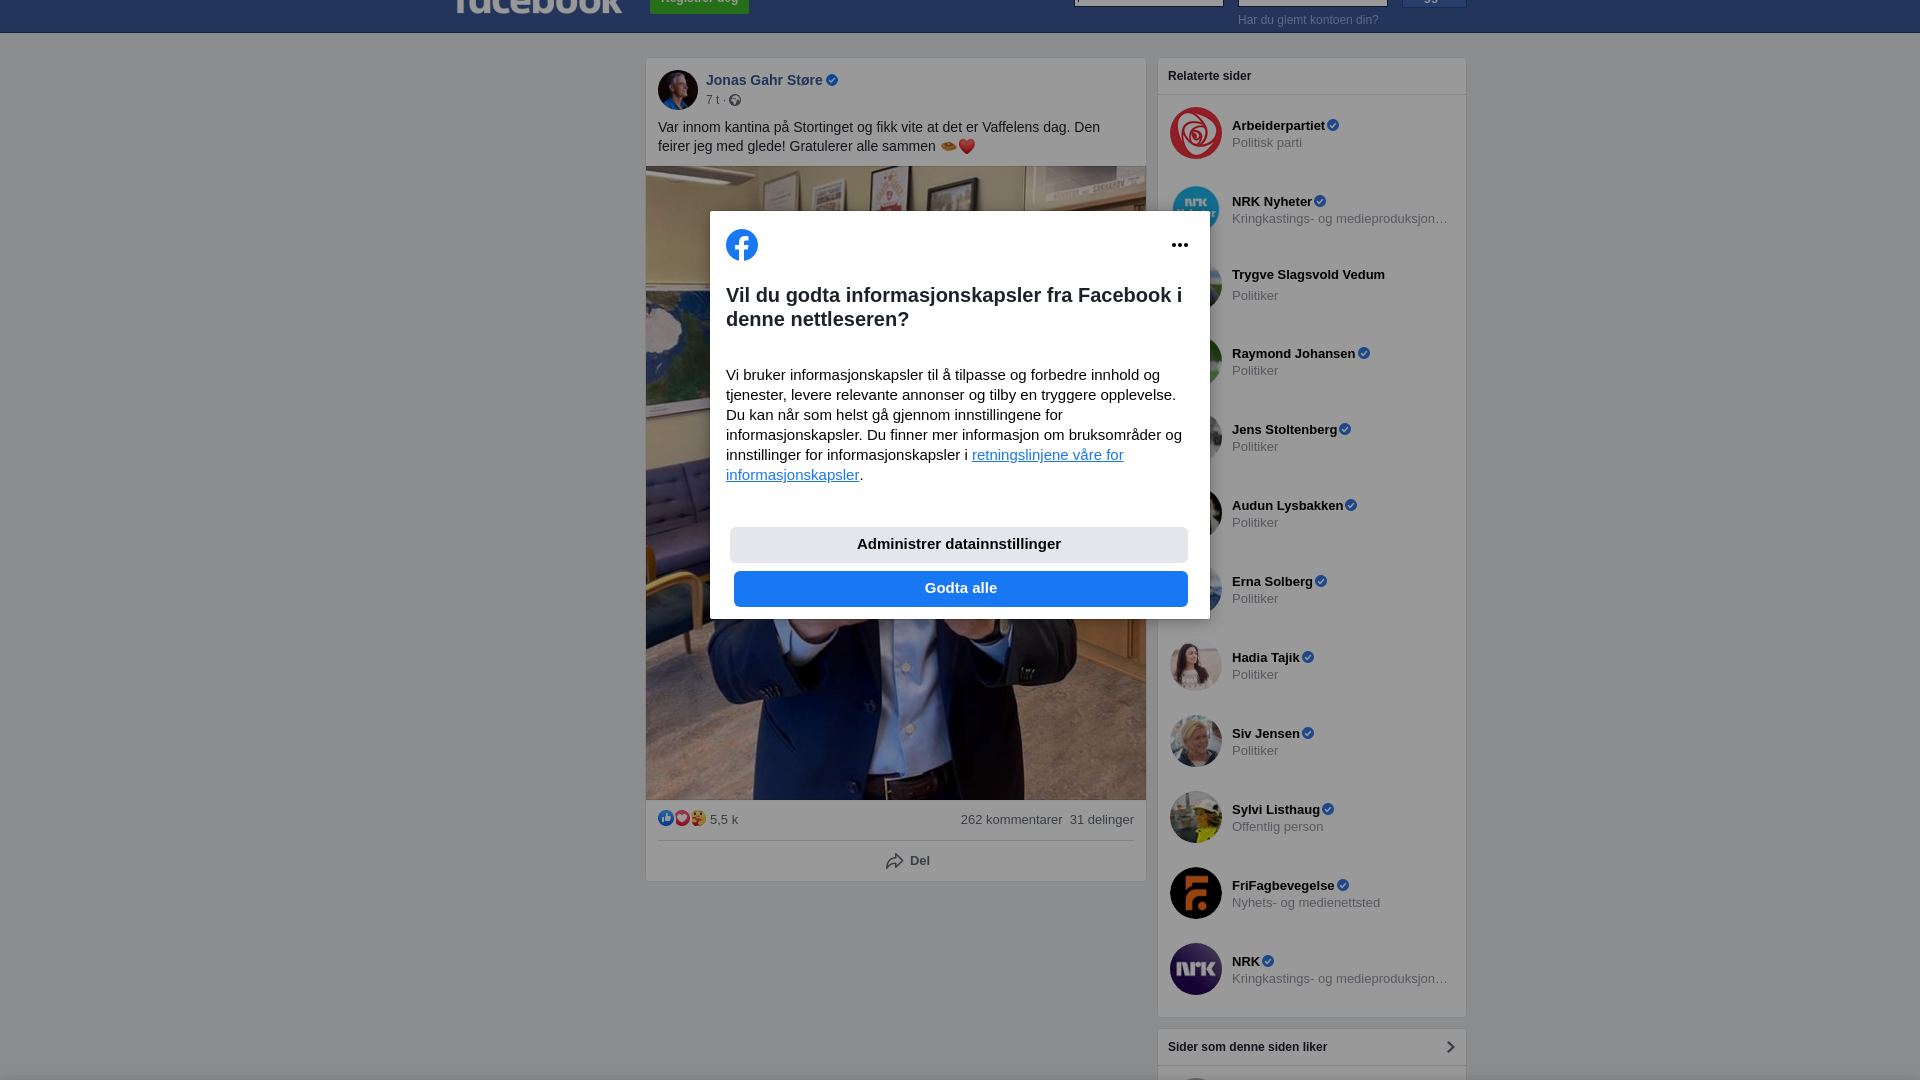
Task: Open Jonas Gahr Støre profile picture
Action: tap(678, 90)
